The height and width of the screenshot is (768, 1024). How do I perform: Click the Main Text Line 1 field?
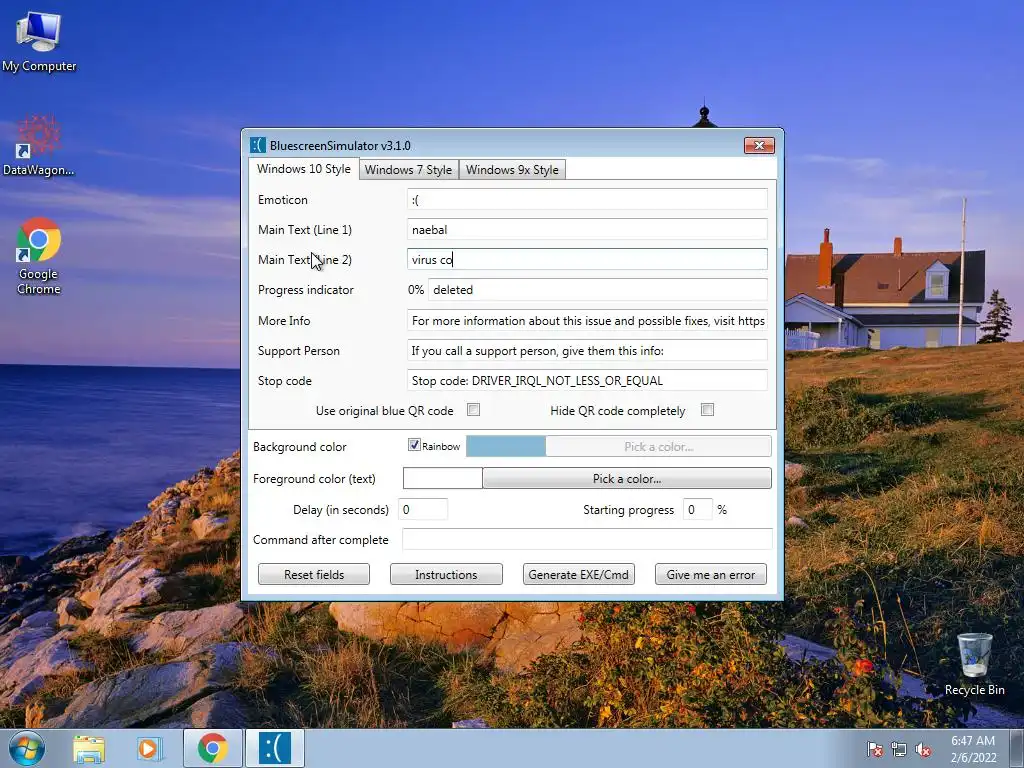point(587,229)
